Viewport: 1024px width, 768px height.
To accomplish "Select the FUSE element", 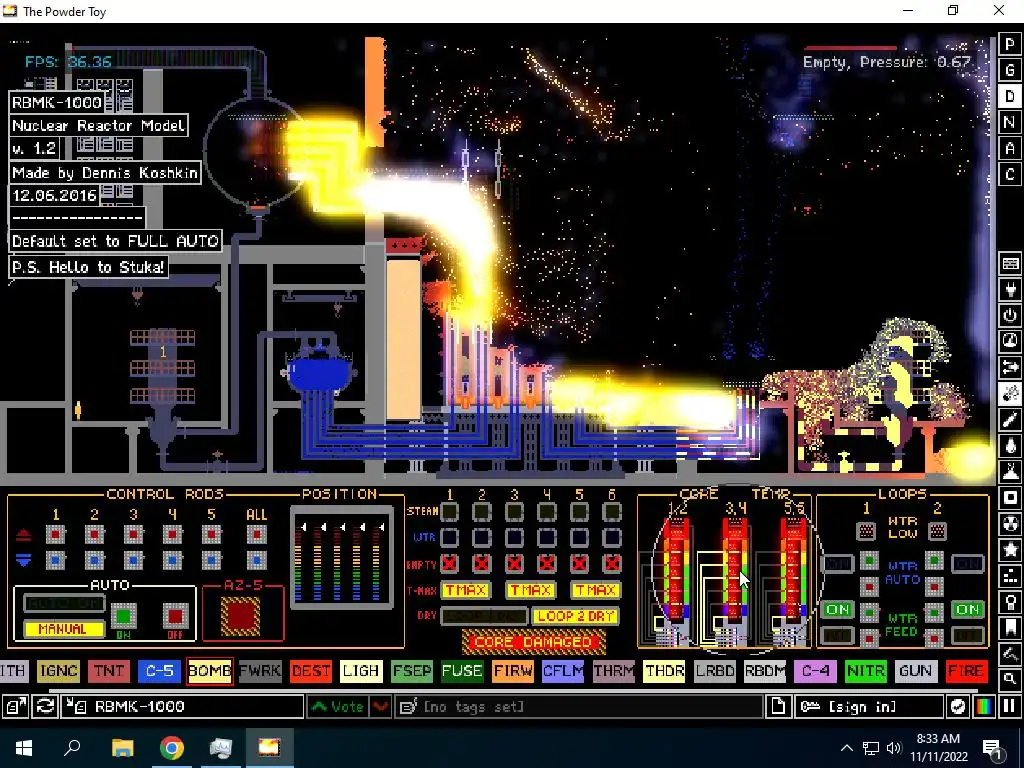I will tap(462, 671).
